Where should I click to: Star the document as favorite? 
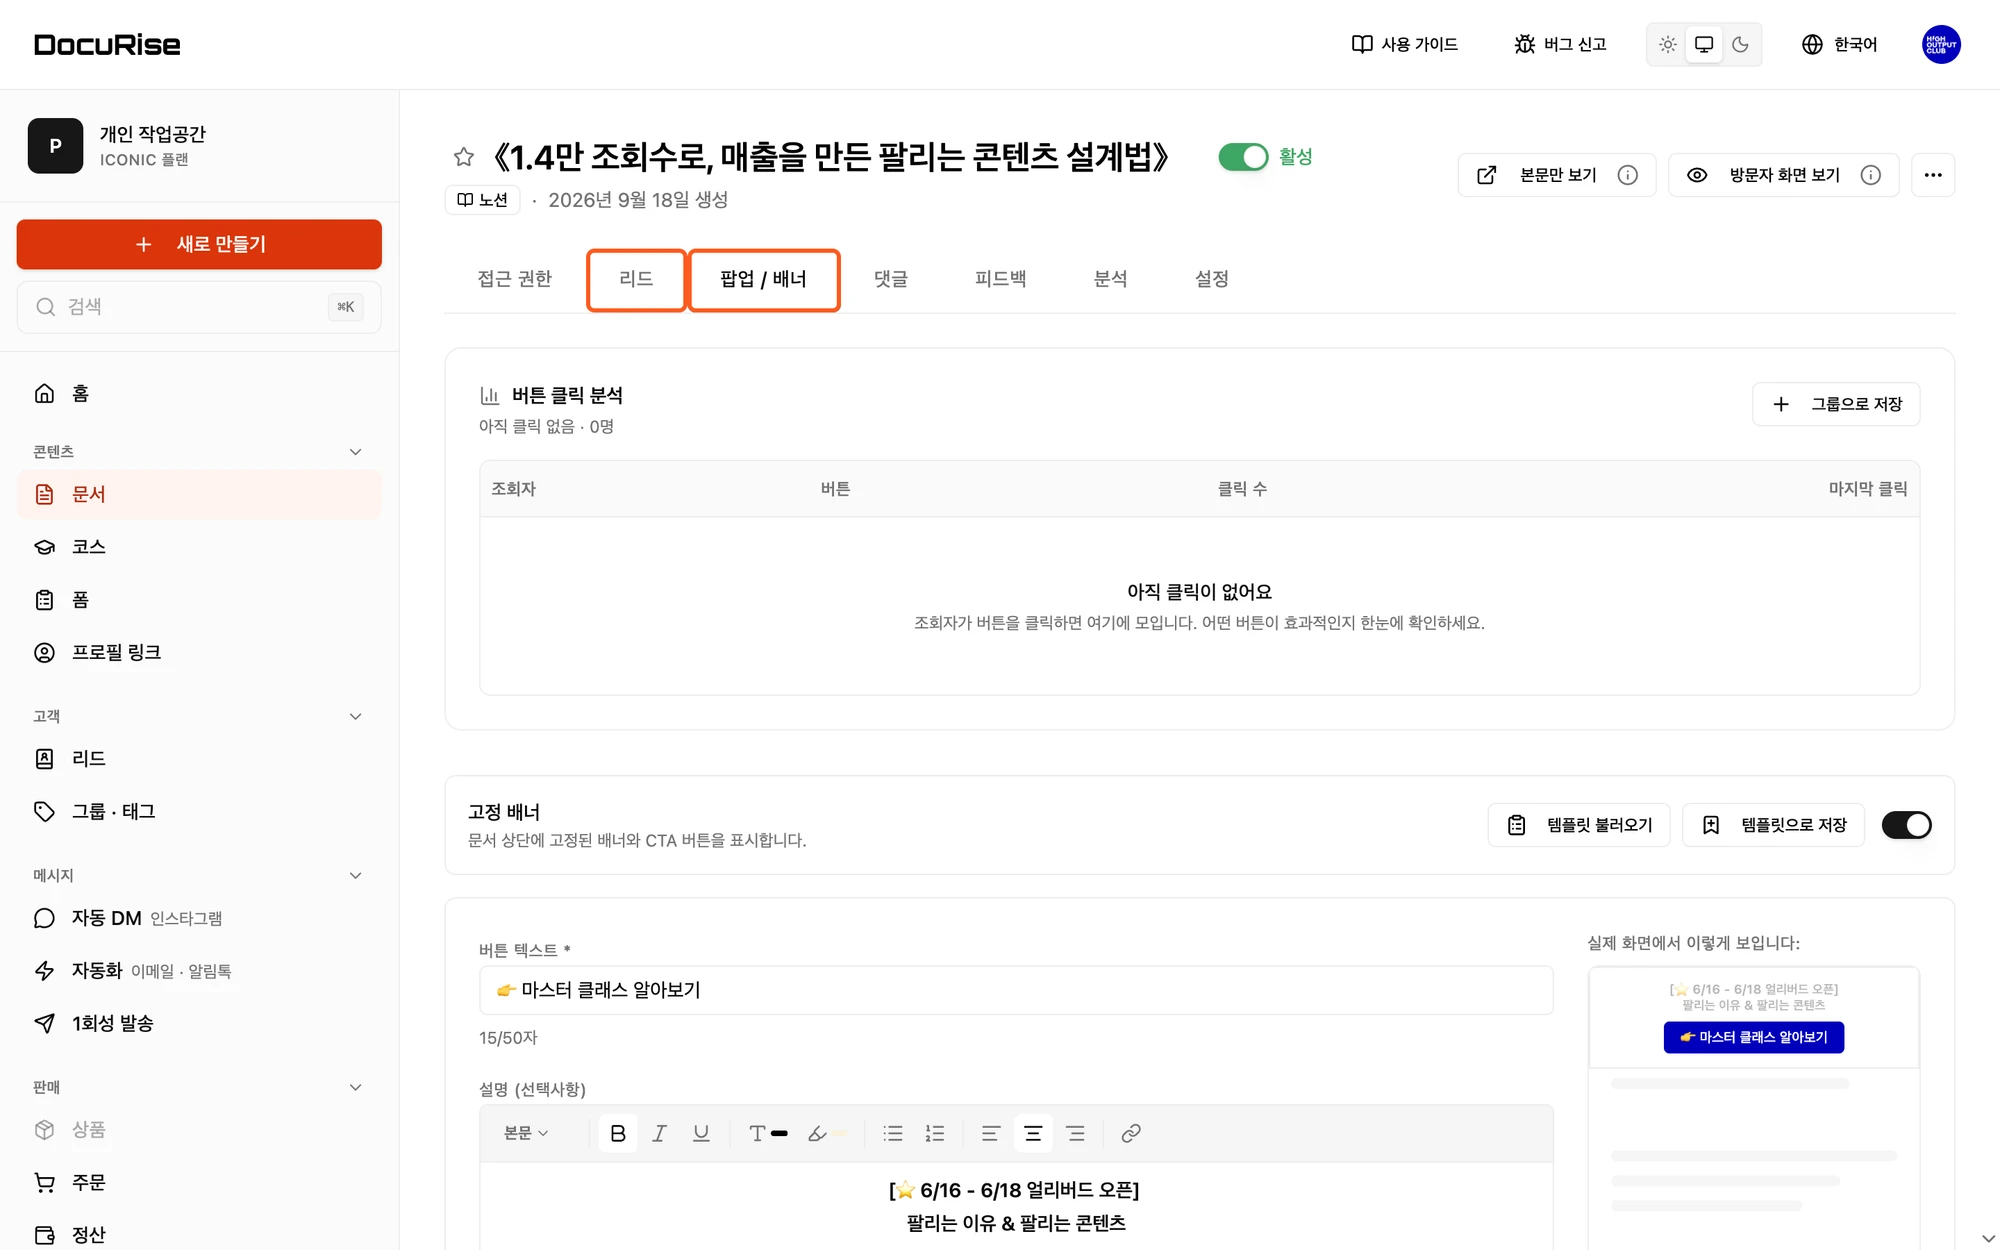(x=463, y=157)
